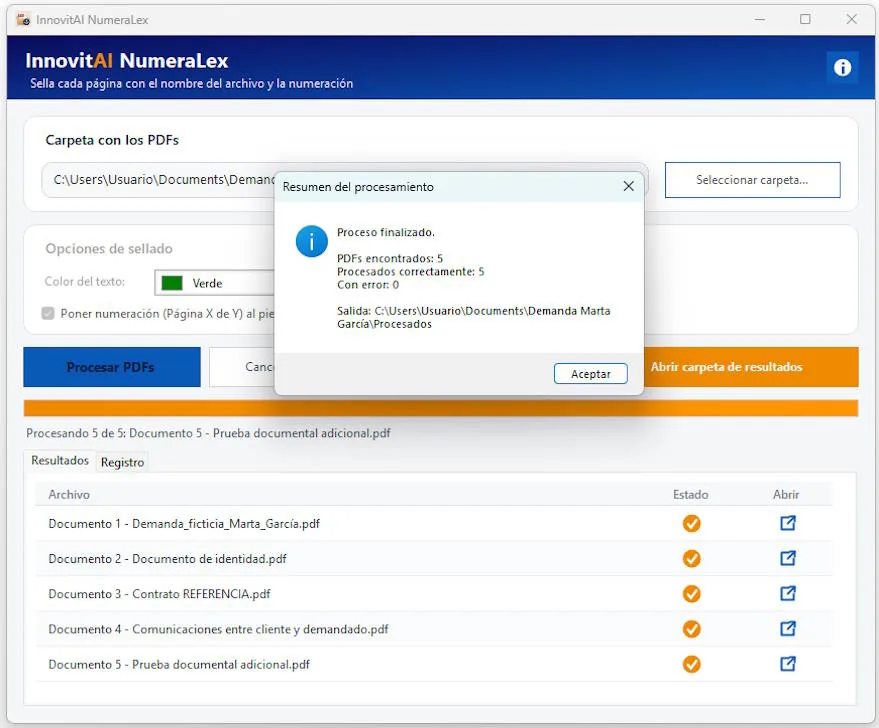Minimize the InnovitAI NumeraLex window
This screenshot has height=728, width=879.
(x=760, y=19)
